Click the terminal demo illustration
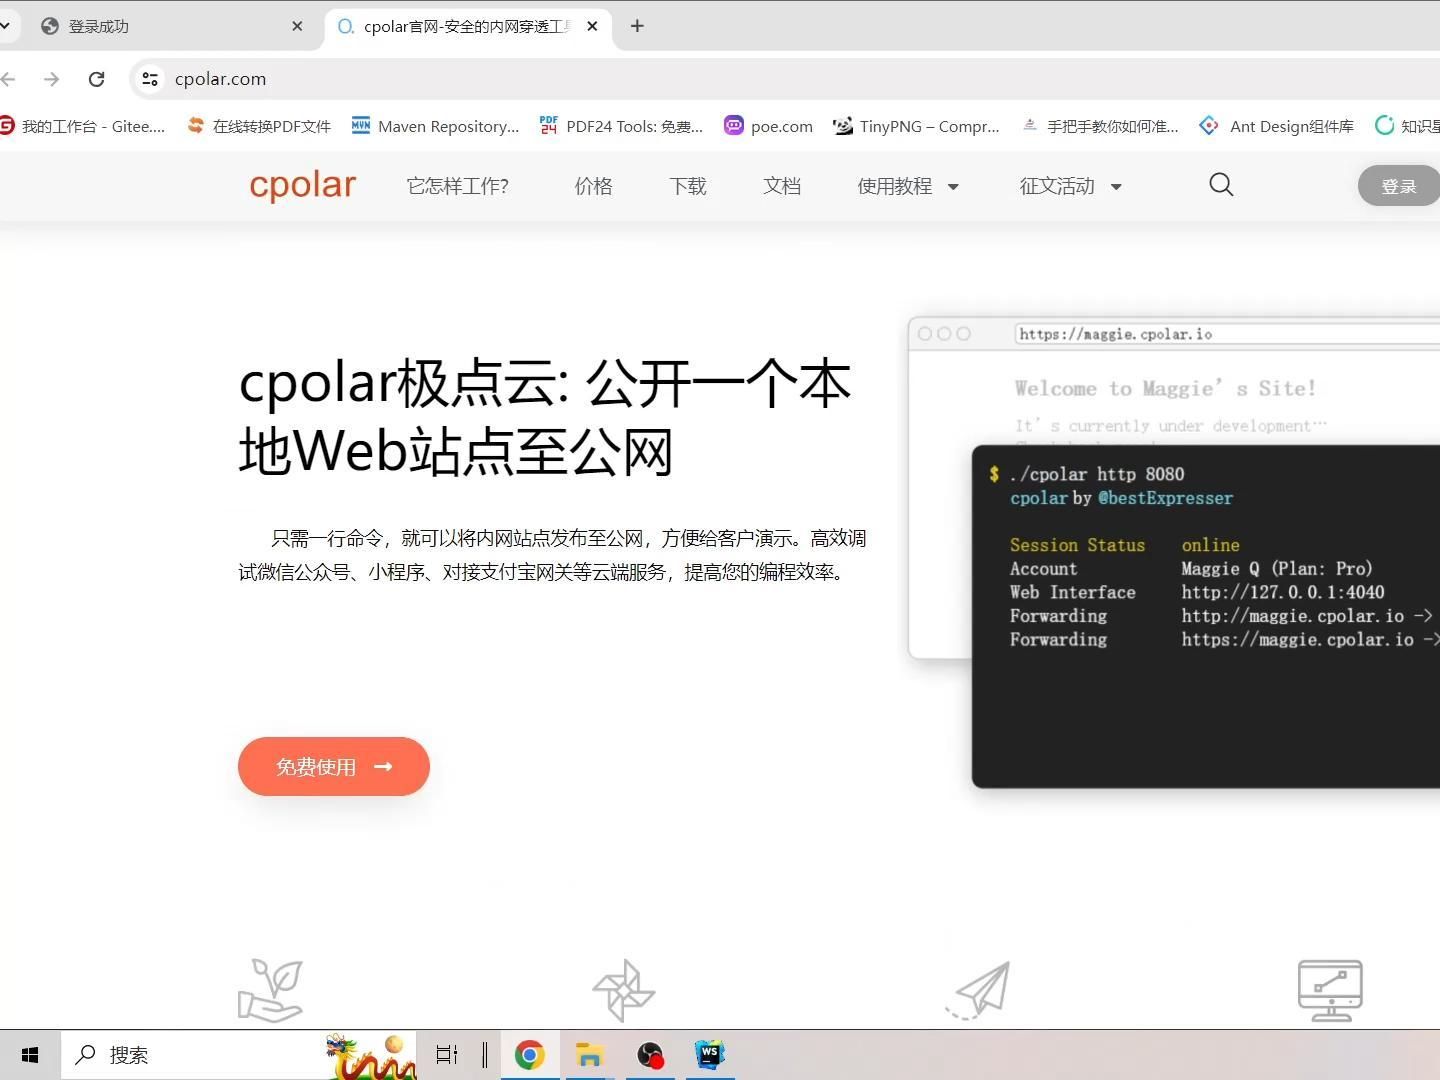The height and width of the screenshot is (1080, 1440). (1206, 616)
